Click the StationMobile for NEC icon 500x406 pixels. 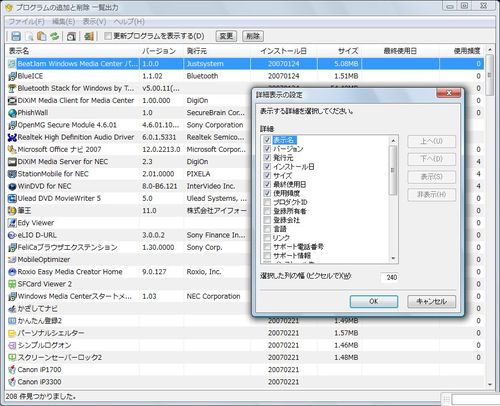click(12, 174)
